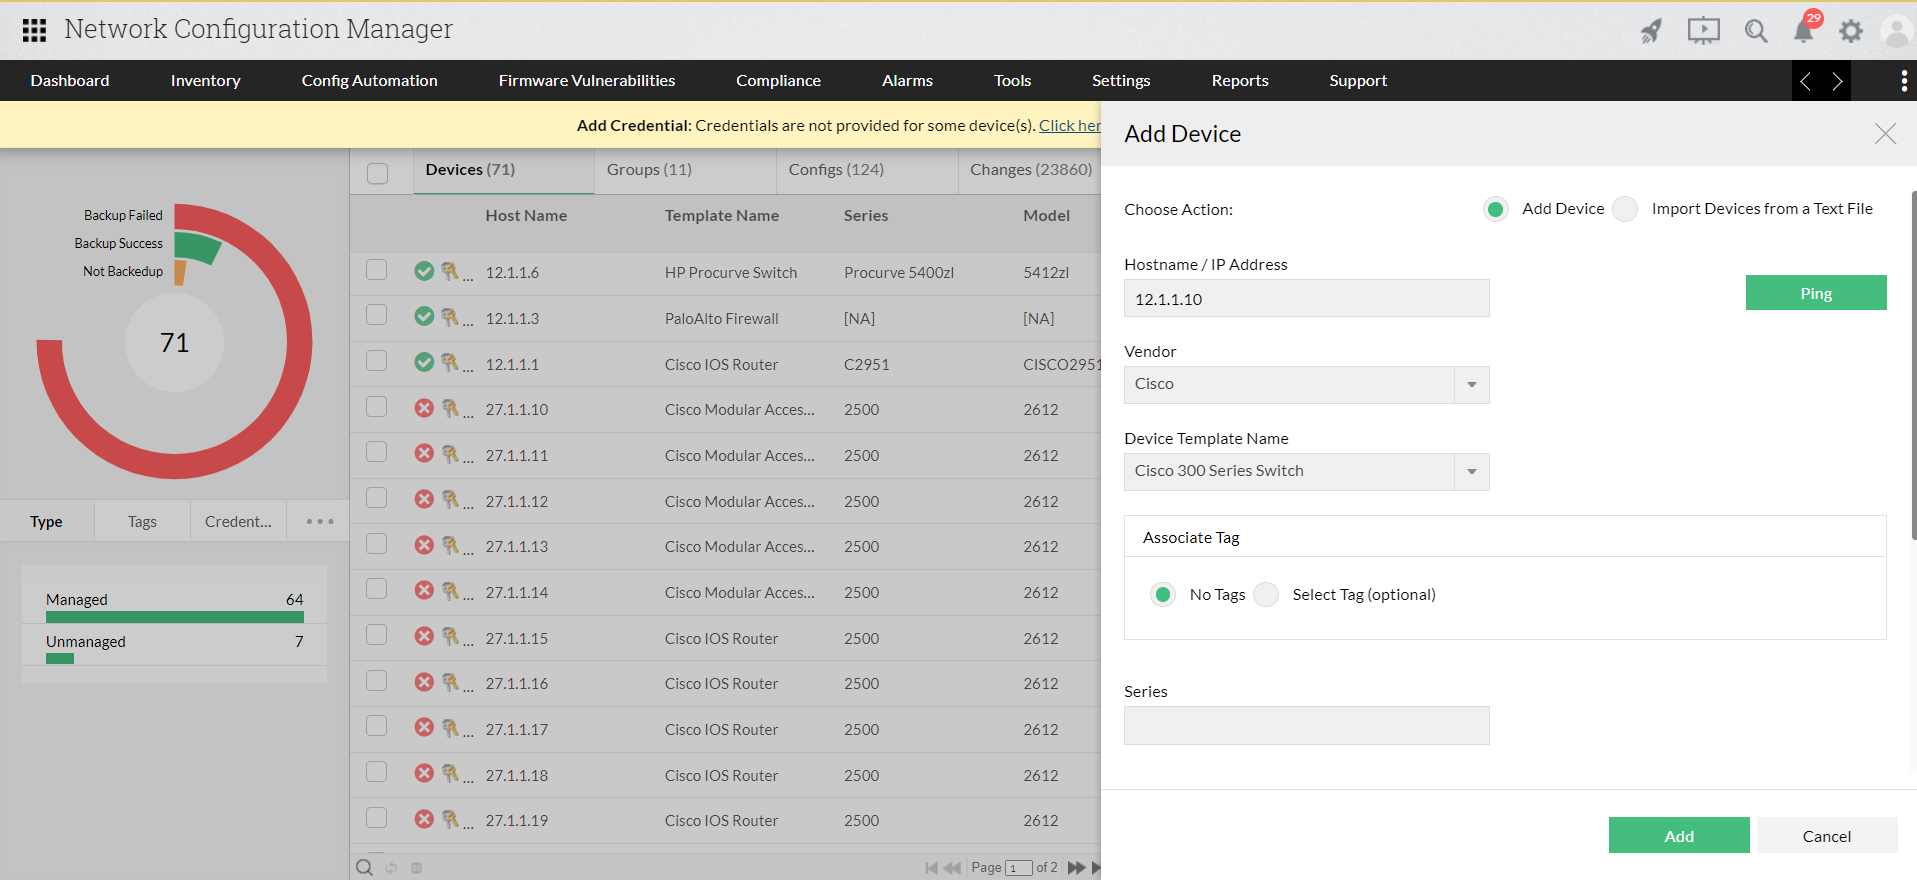Screen dimensions: 1917x880
Task: Check the box for device 27.1.1.11
Action: click(376, 452)
